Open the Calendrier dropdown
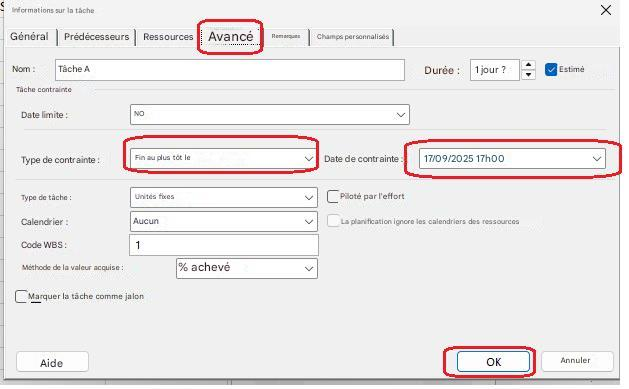The height and width of the screenshot is (389, 629). 224,221
